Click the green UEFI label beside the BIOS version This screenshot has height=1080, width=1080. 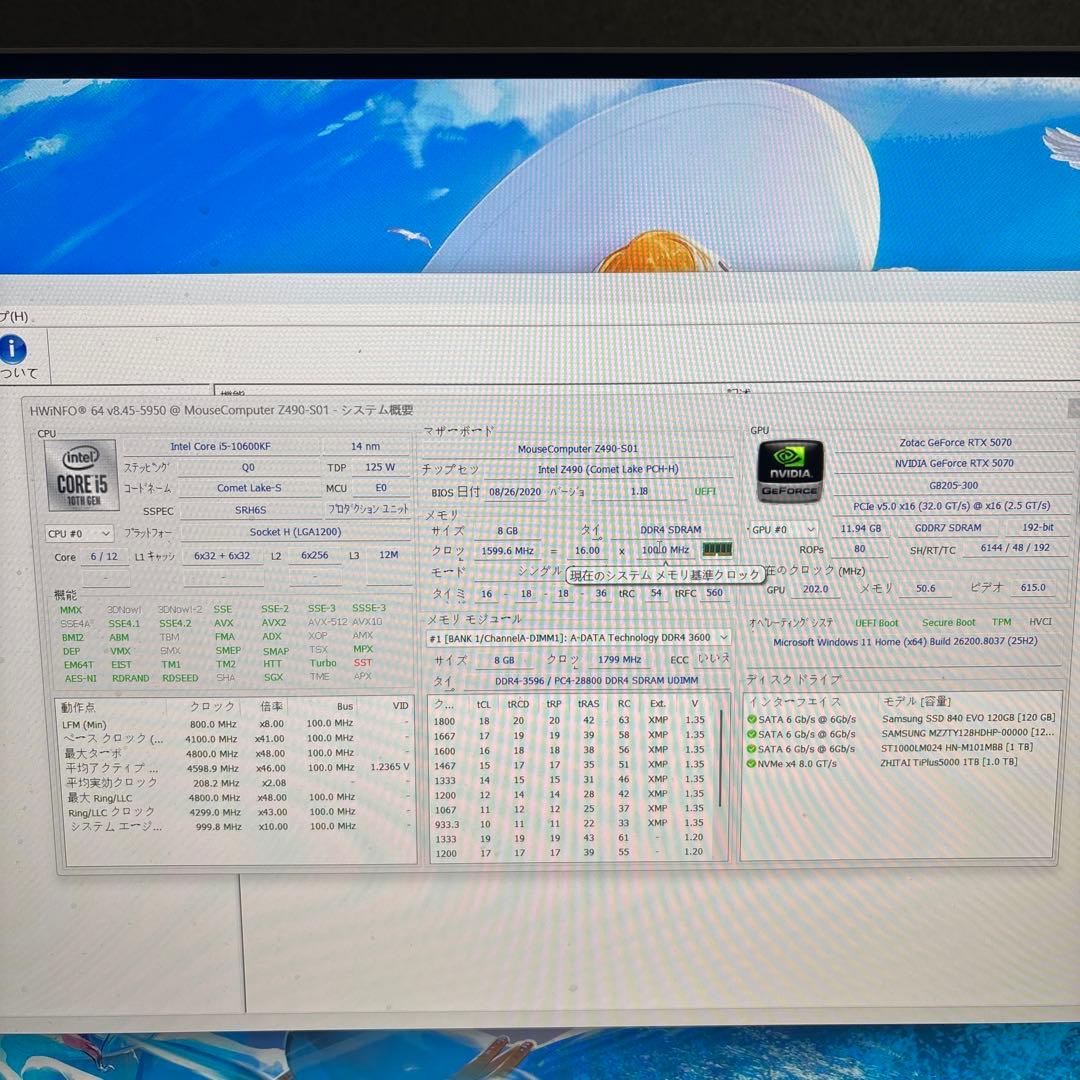pos(705,492)
